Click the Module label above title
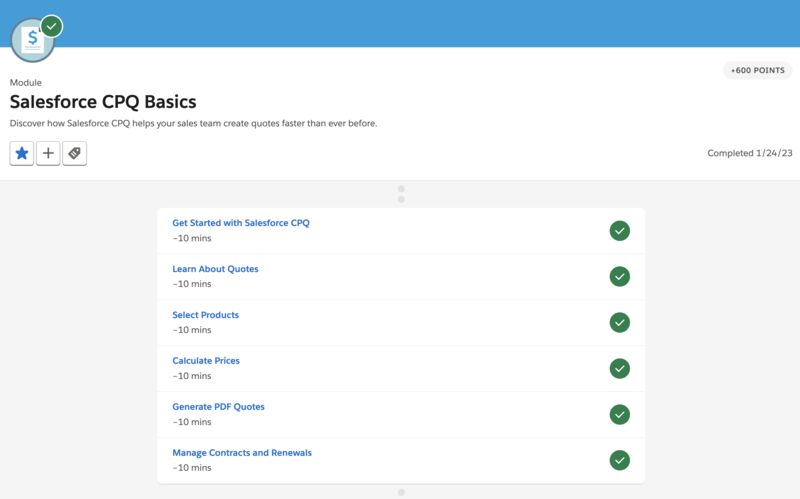Image resolution: width=800 pixels, height=499 pixels. coord(26,83)
